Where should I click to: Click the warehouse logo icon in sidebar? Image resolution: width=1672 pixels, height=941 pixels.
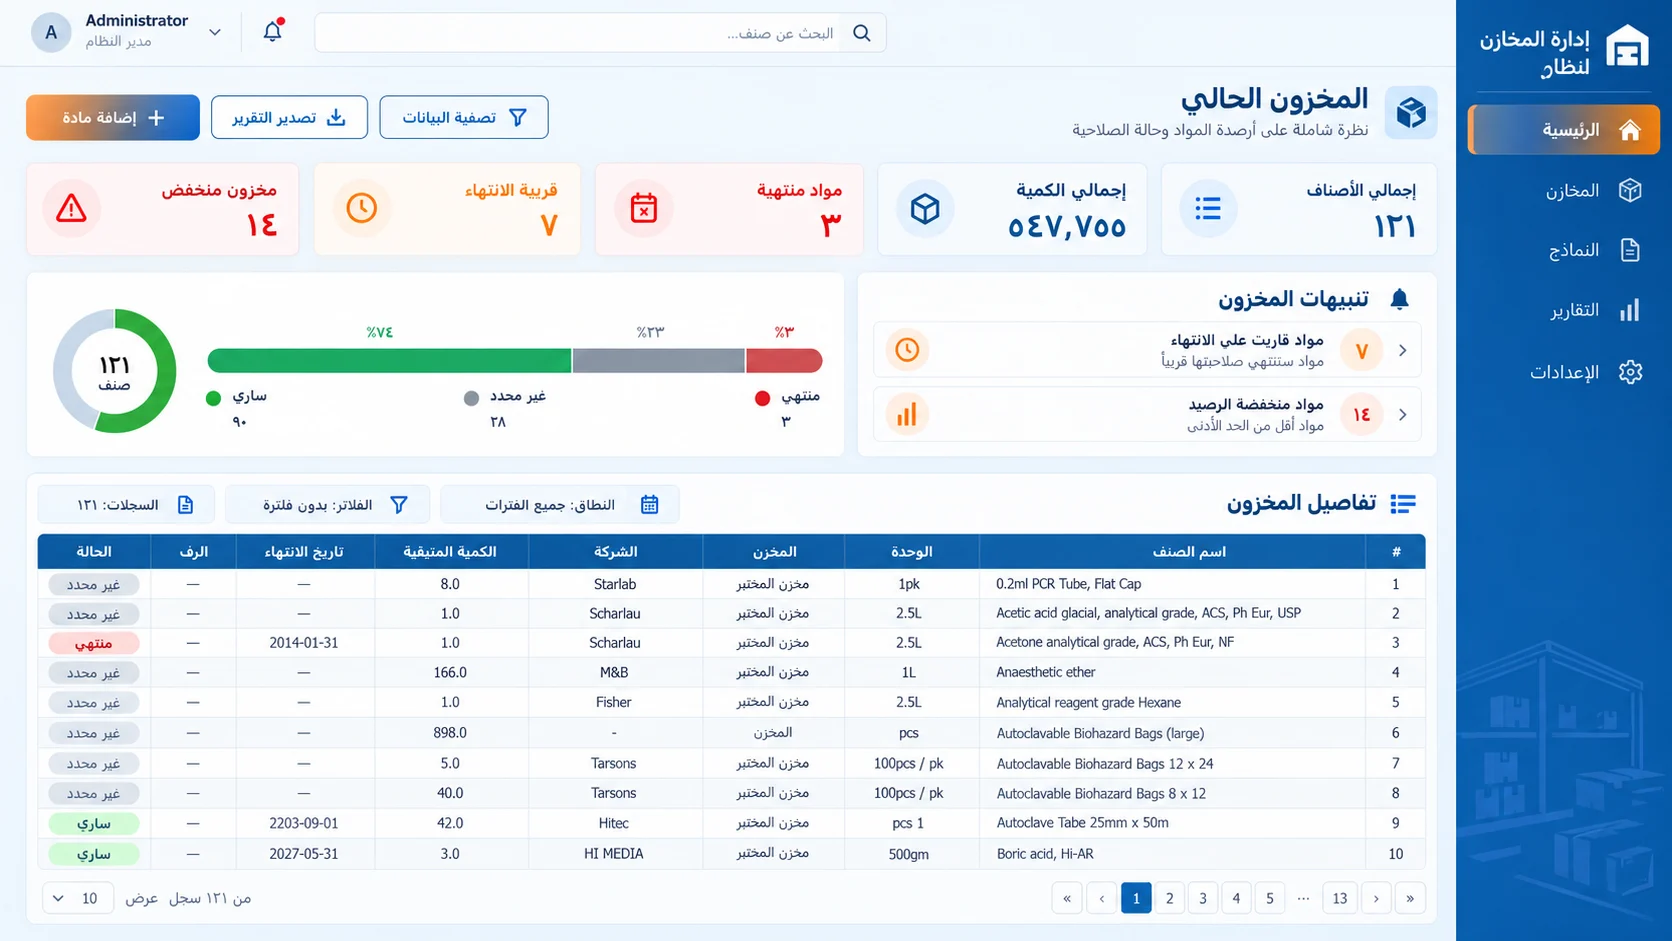pyautogui.click(x=1627, y=46)
